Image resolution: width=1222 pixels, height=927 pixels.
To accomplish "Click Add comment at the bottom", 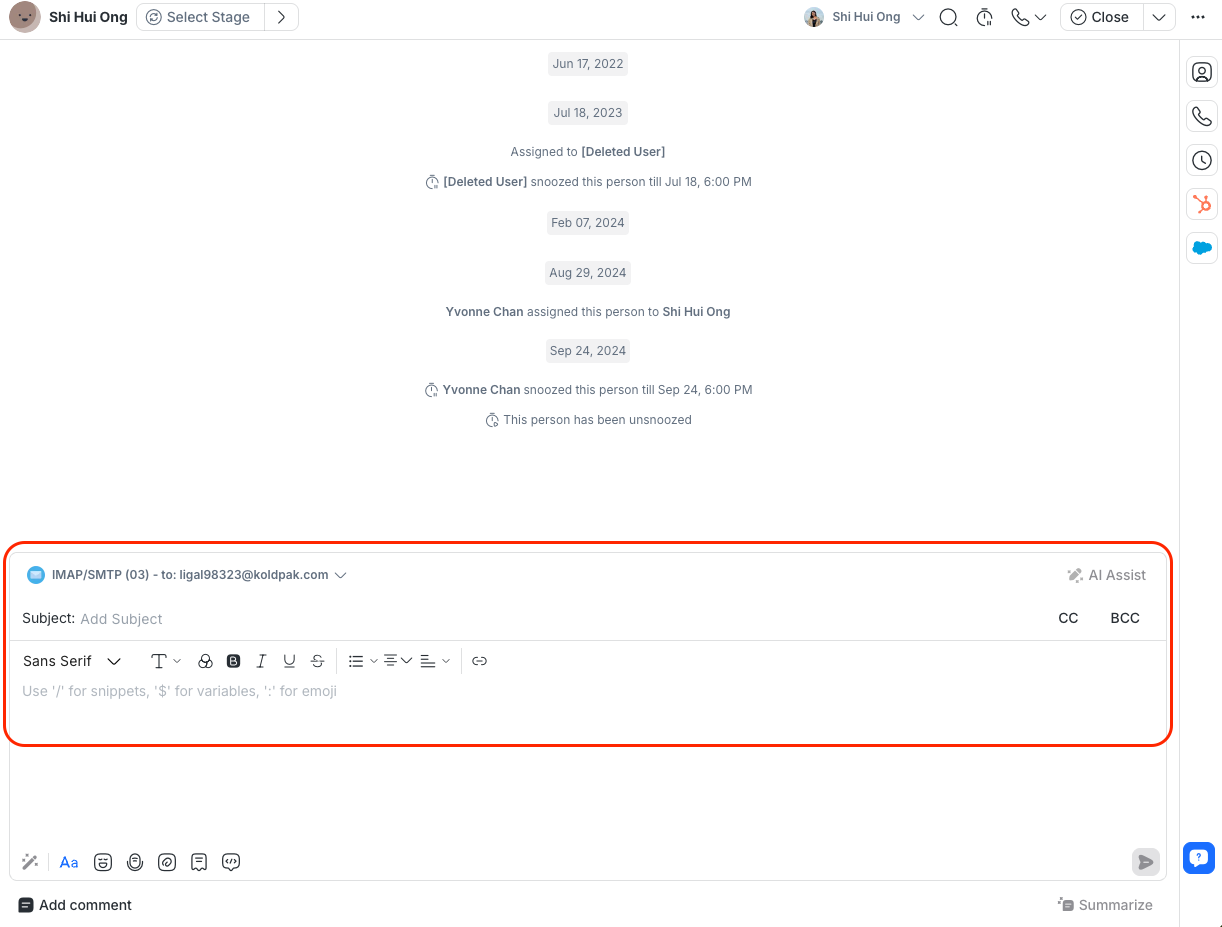I will coord(75,905).
